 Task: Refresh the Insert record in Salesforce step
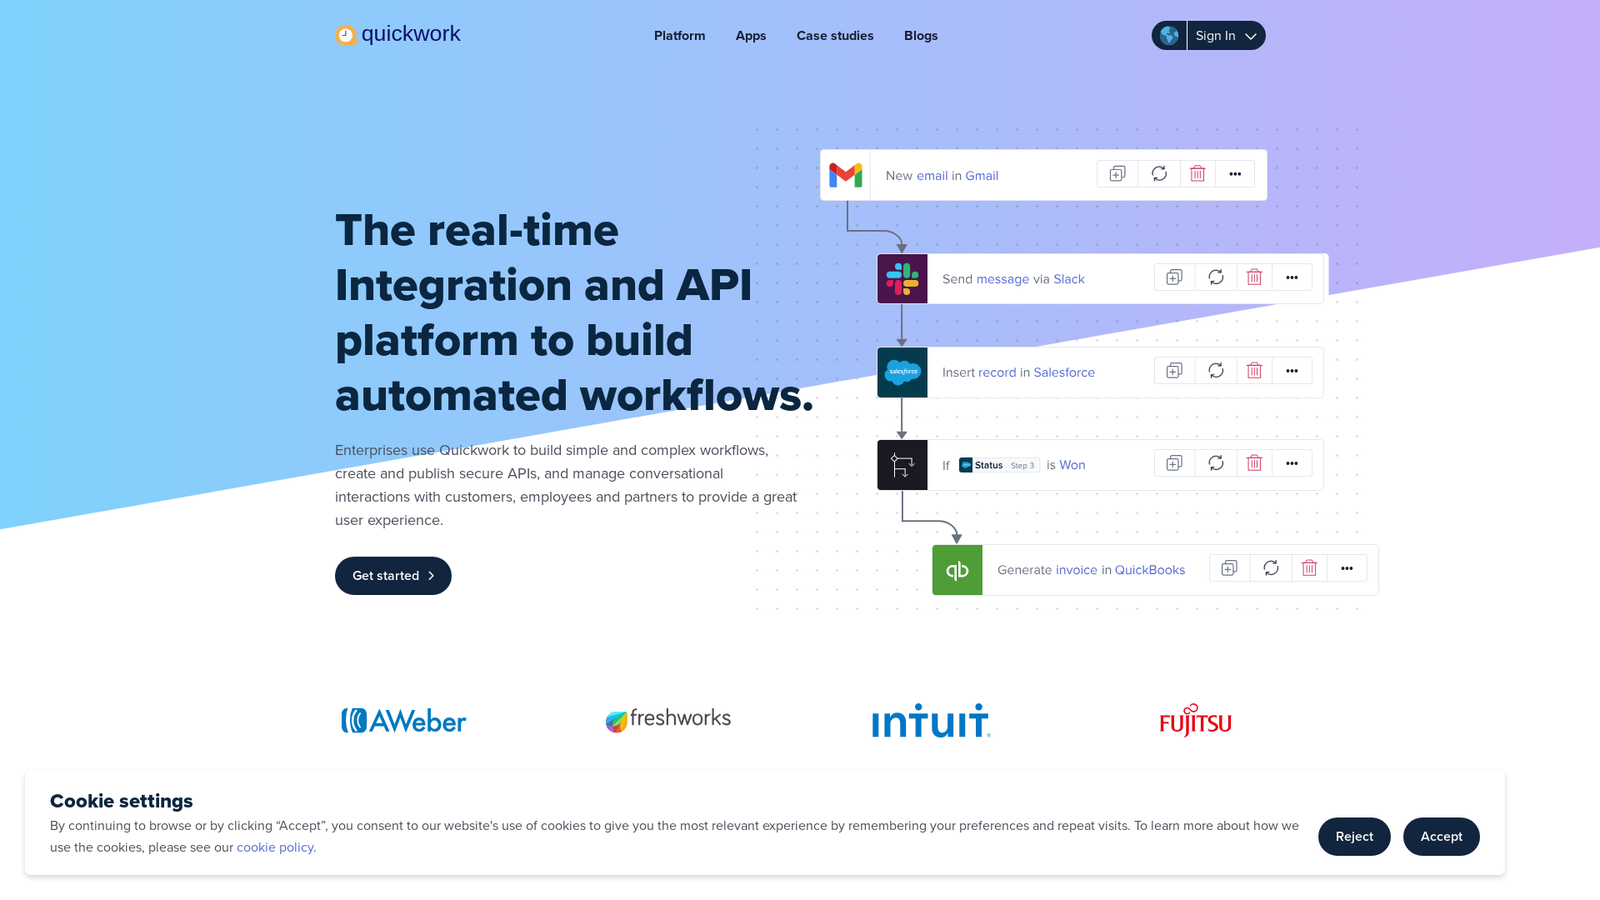1216,371
